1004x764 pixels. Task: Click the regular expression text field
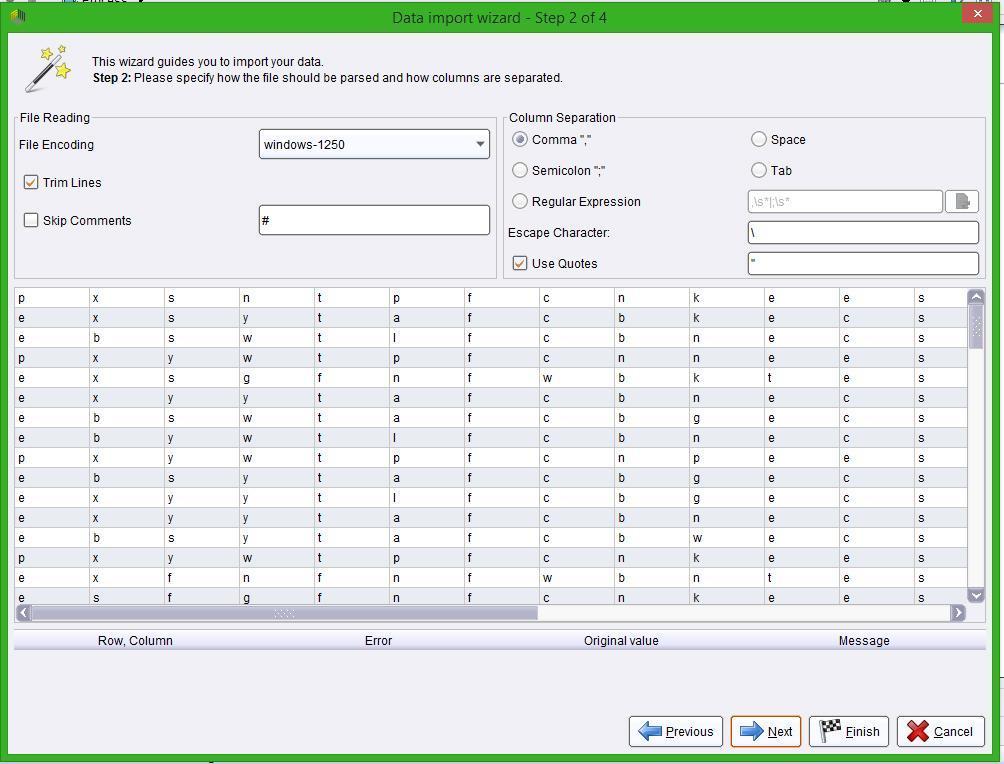click(845, 201)
